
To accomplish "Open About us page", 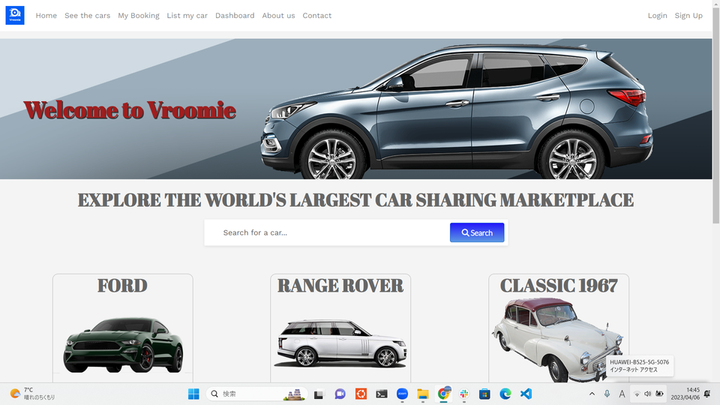I will click(x=278, y=16).
